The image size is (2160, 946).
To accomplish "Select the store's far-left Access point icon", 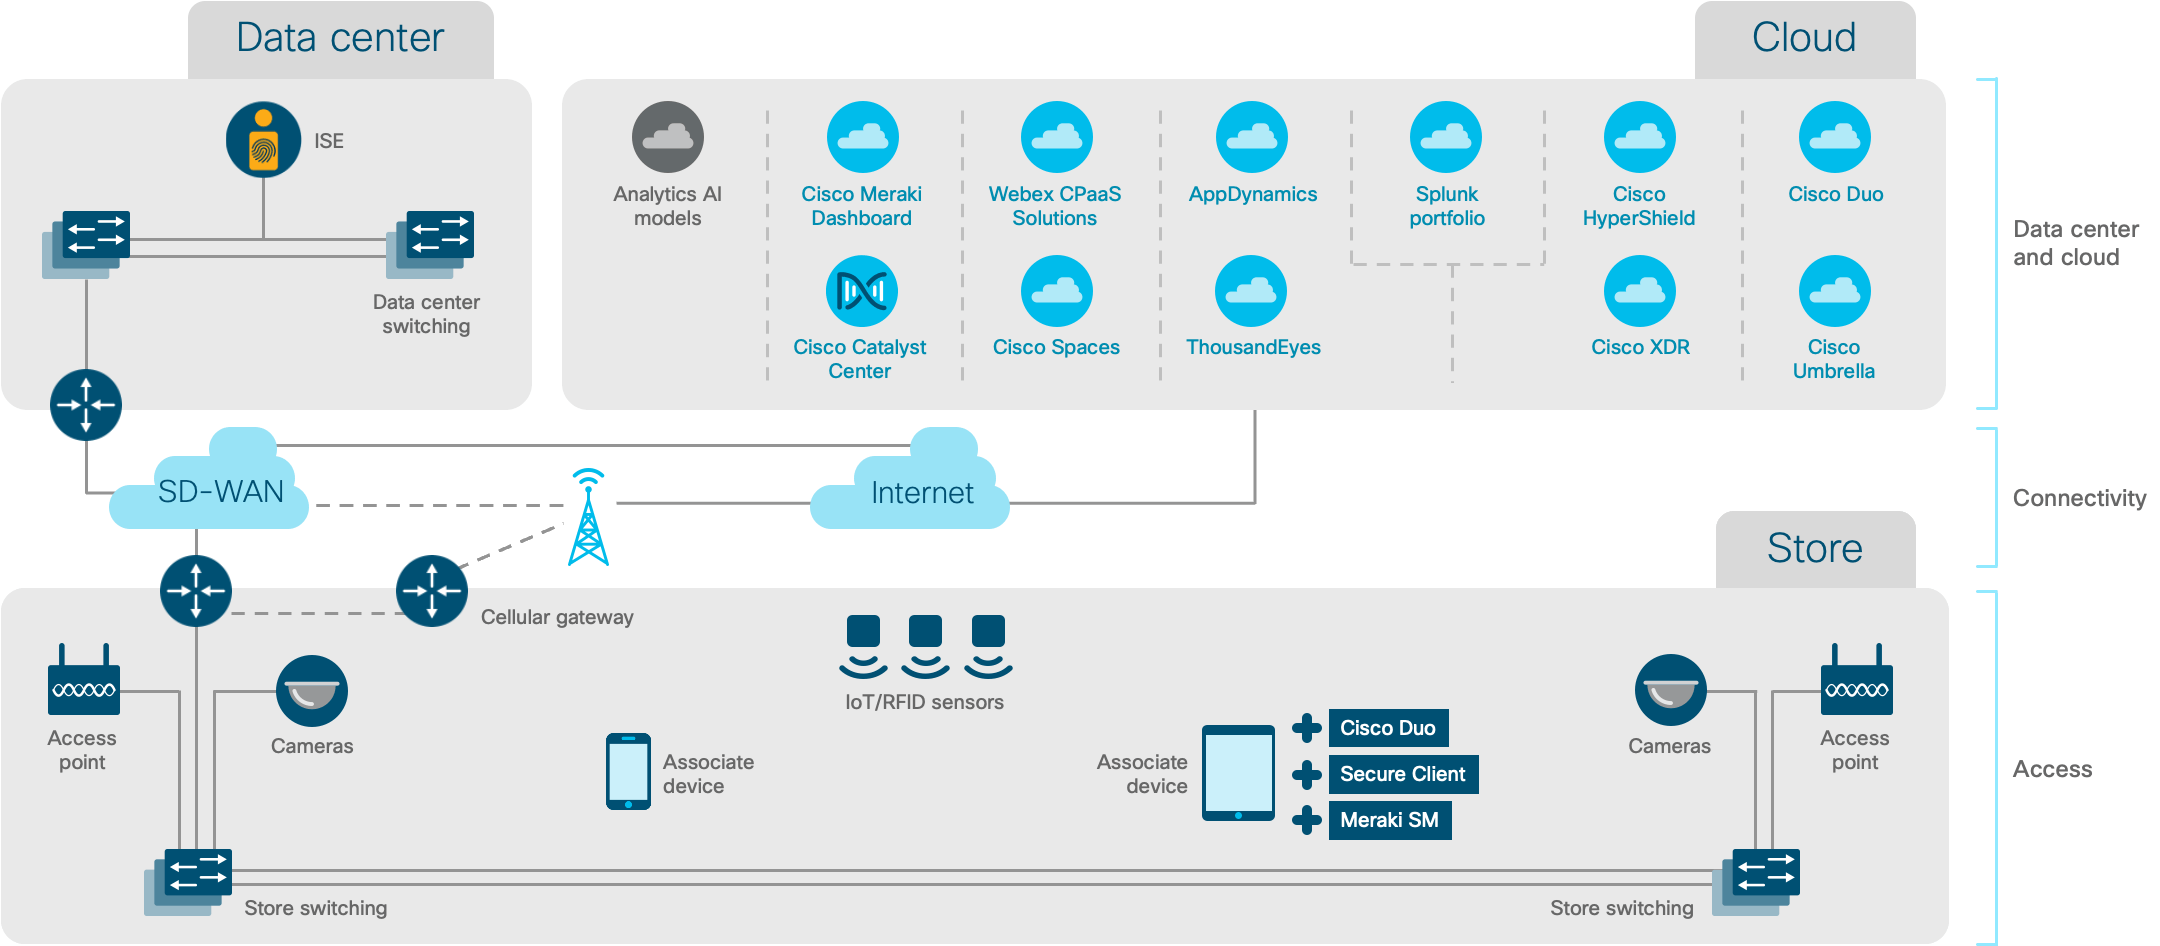I will pos(84,679).
